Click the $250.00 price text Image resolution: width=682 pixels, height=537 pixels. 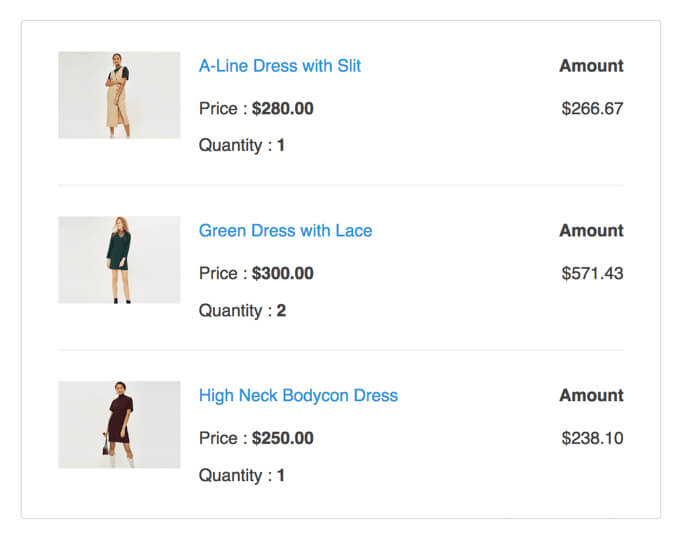(x=282, y=438)
